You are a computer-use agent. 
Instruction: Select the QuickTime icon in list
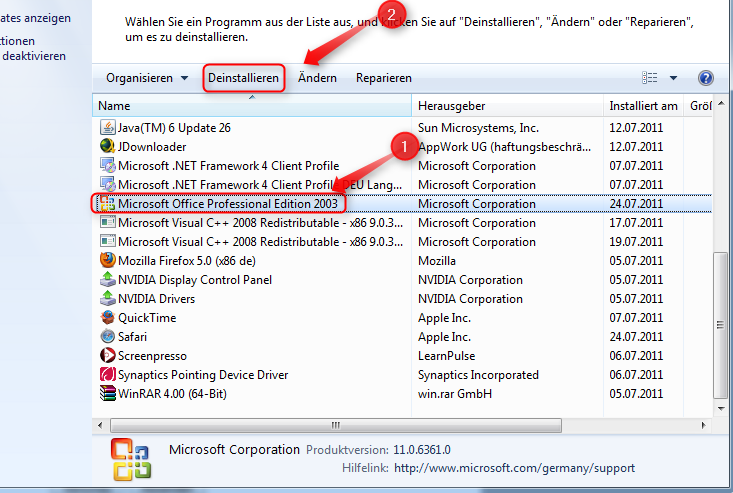click(108, 318)
